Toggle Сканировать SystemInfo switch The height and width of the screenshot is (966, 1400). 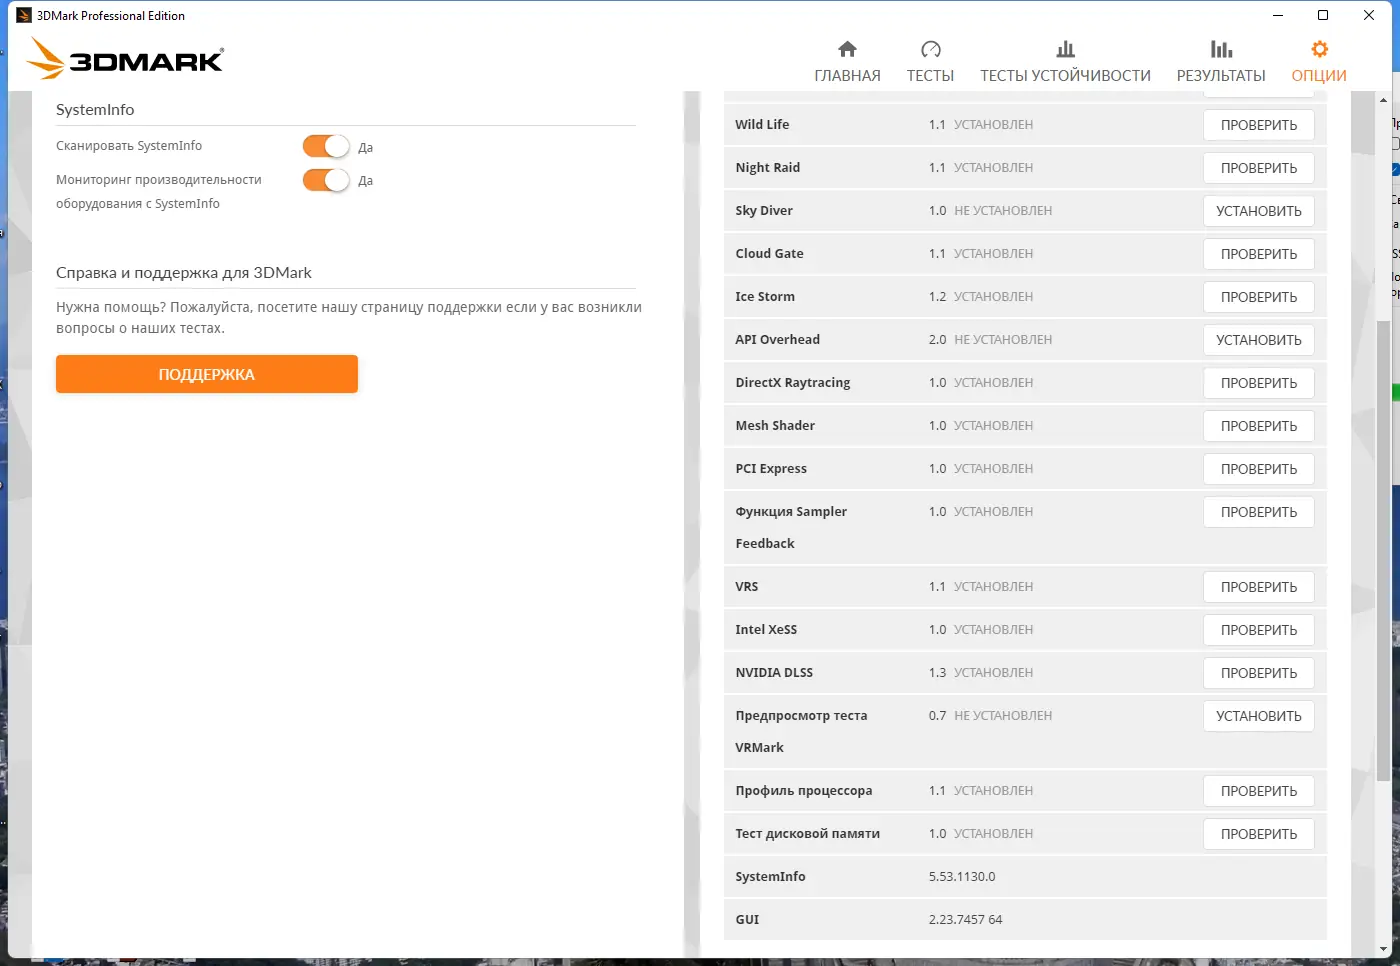[326, 146]
